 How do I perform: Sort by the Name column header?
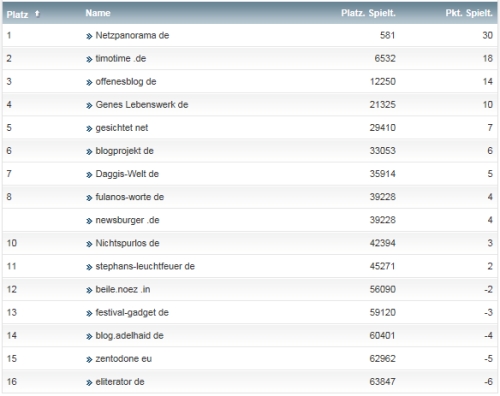tap(98, 13)
